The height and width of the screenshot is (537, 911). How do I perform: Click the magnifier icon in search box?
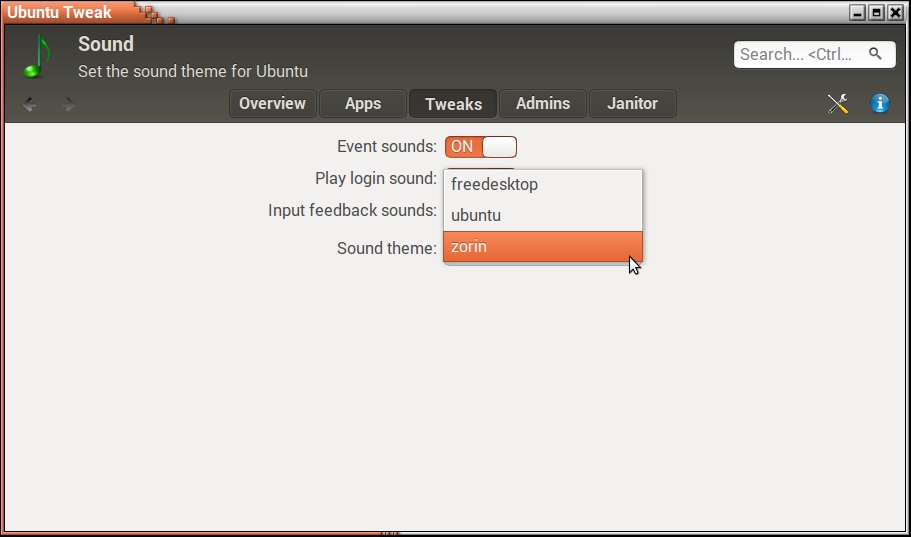[x=875, y=54]
